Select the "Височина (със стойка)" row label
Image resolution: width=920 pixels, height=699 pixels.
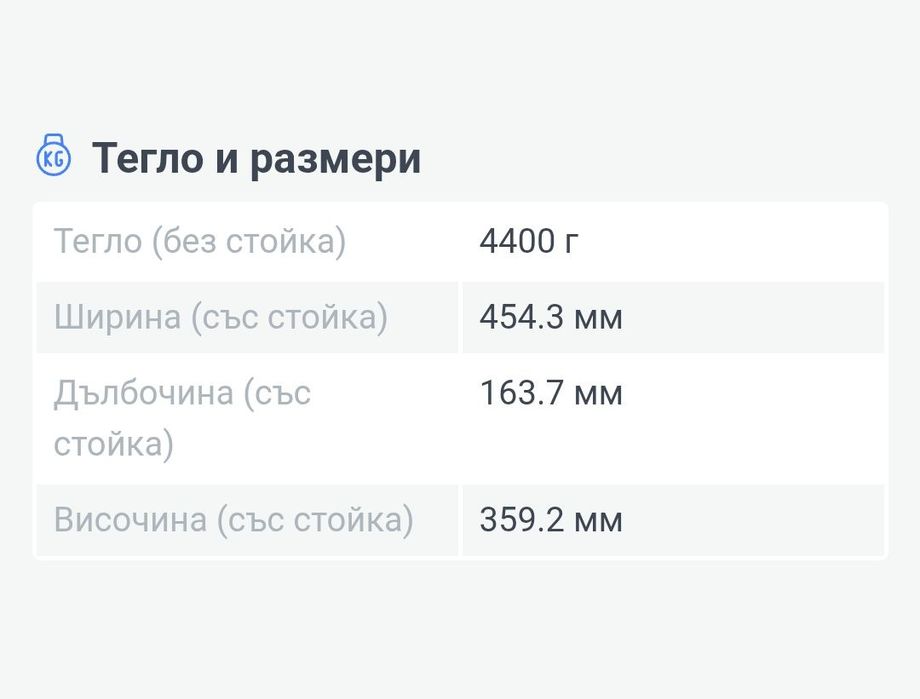(x=233, y=520)
